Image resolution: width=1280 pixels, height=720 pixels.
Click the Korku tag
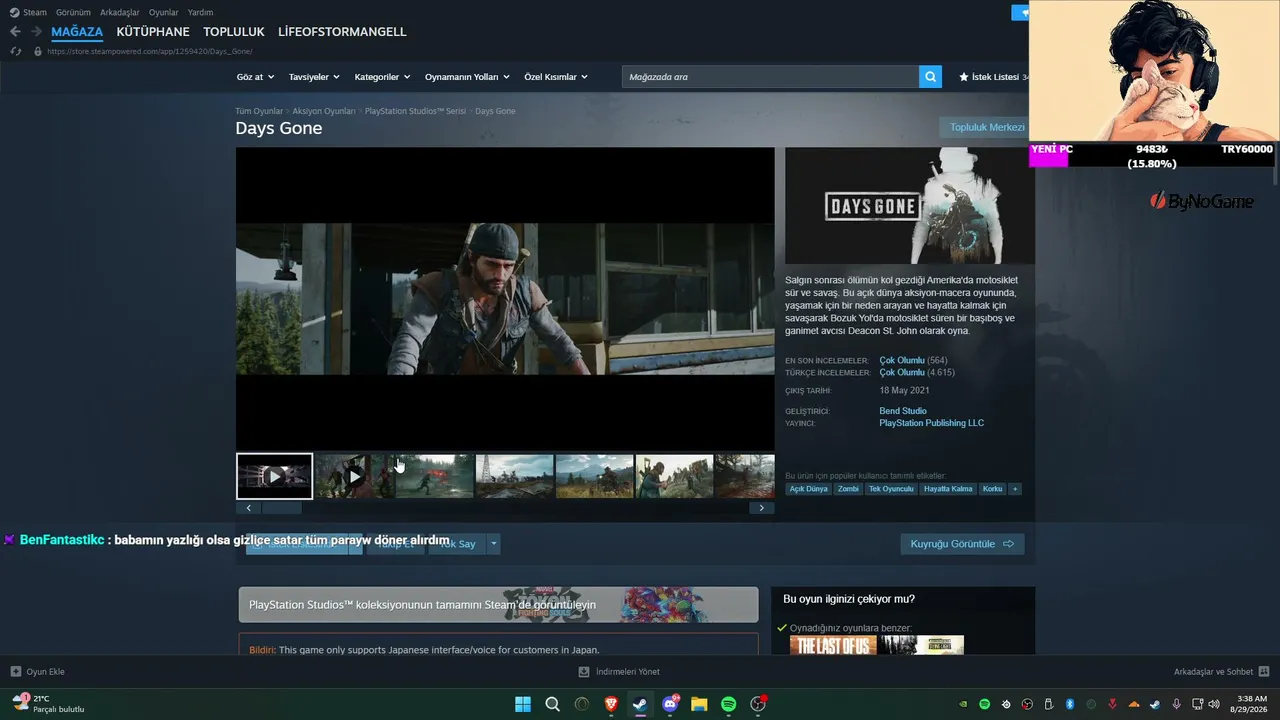click(992, 489)
